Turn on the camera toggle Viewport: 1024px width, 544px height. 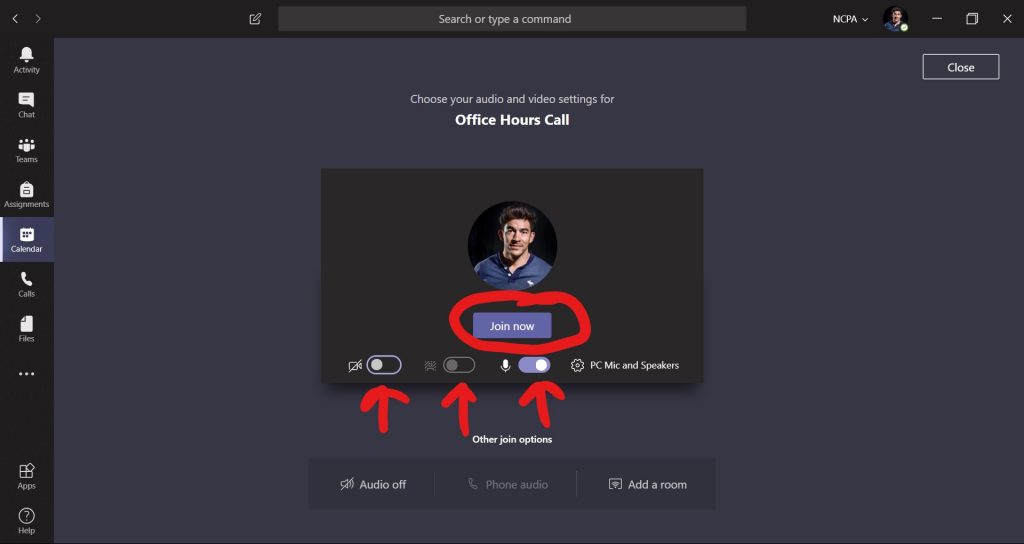(384, 365)
